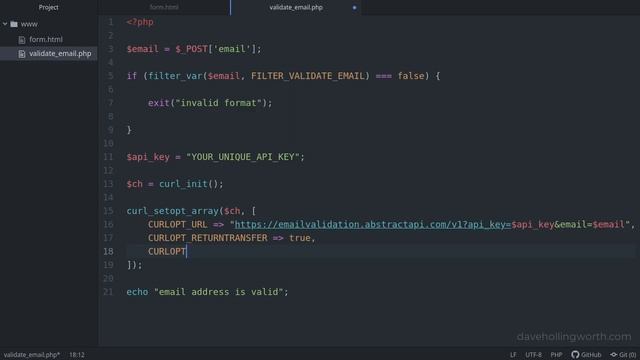The width and height of the screenshot is (640, 360).
Task: Click the Project panel header
Action: coord(49,7)
